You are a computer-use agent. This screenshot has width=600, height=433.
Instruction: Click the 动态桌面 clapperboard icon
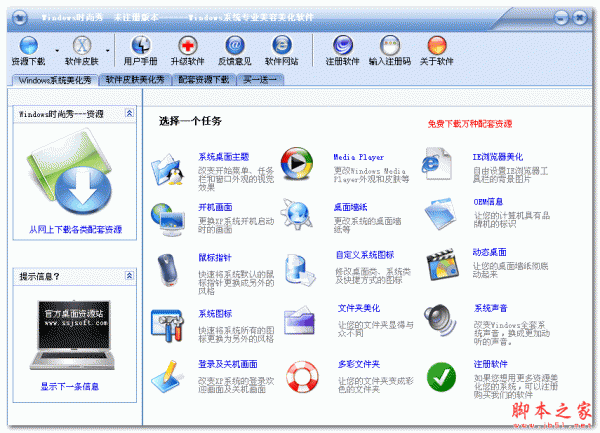tap(442, 265)
